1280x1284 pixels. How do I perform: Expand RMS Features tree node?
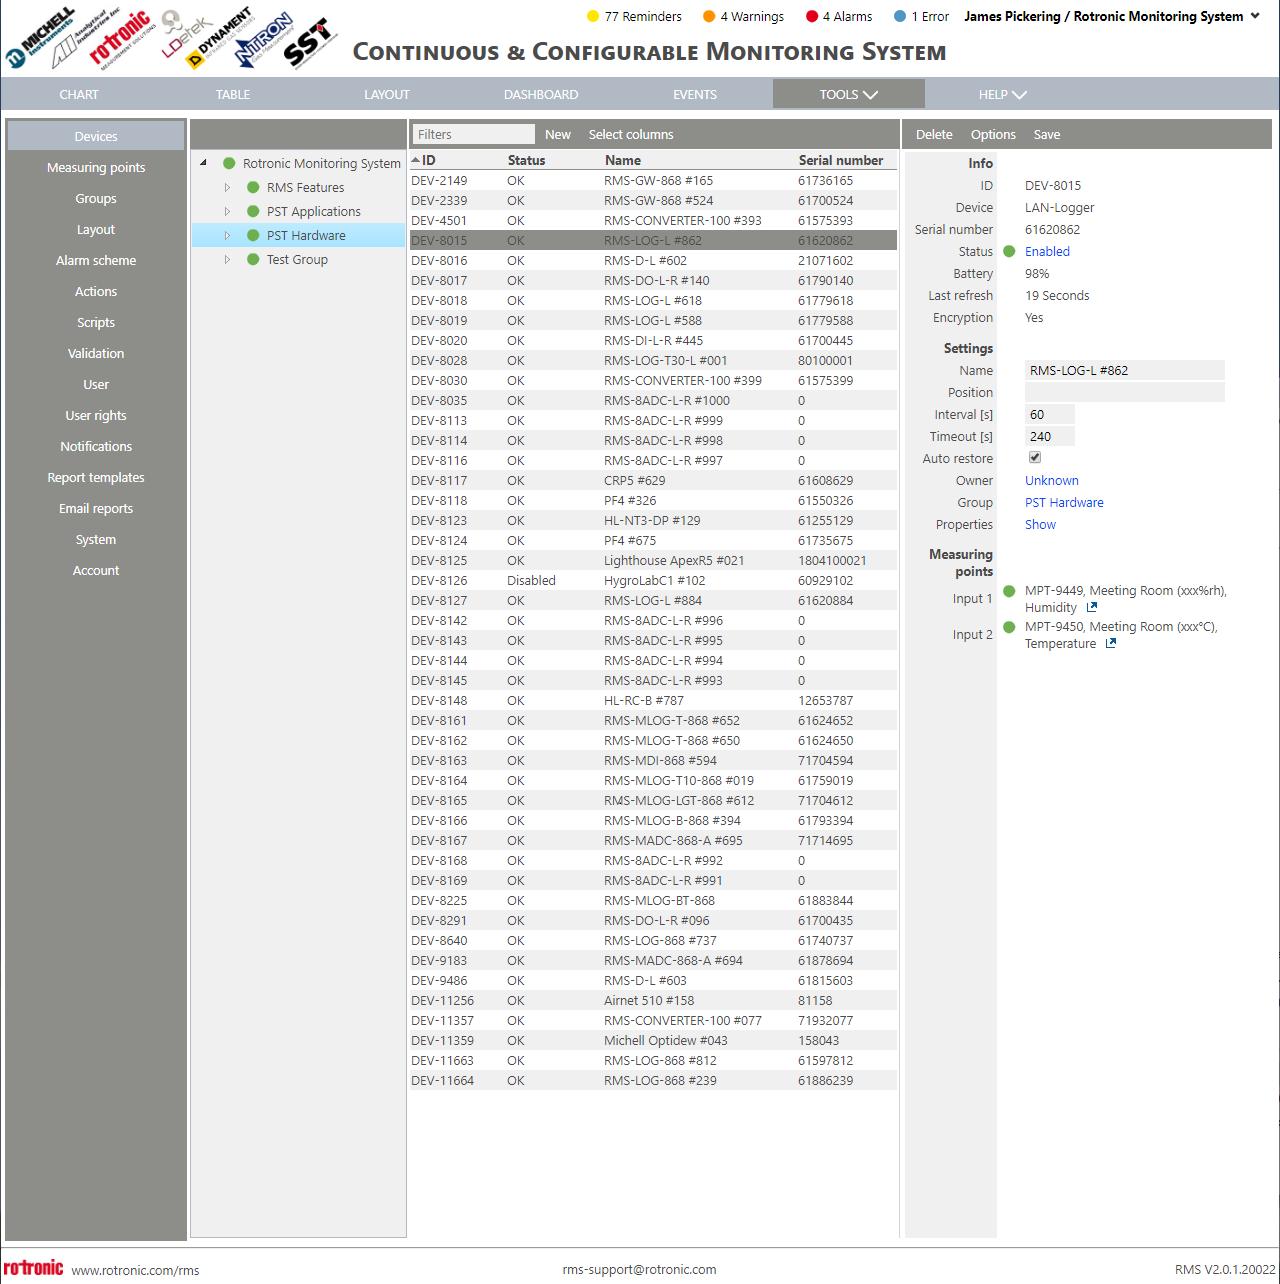coord(227,187)
